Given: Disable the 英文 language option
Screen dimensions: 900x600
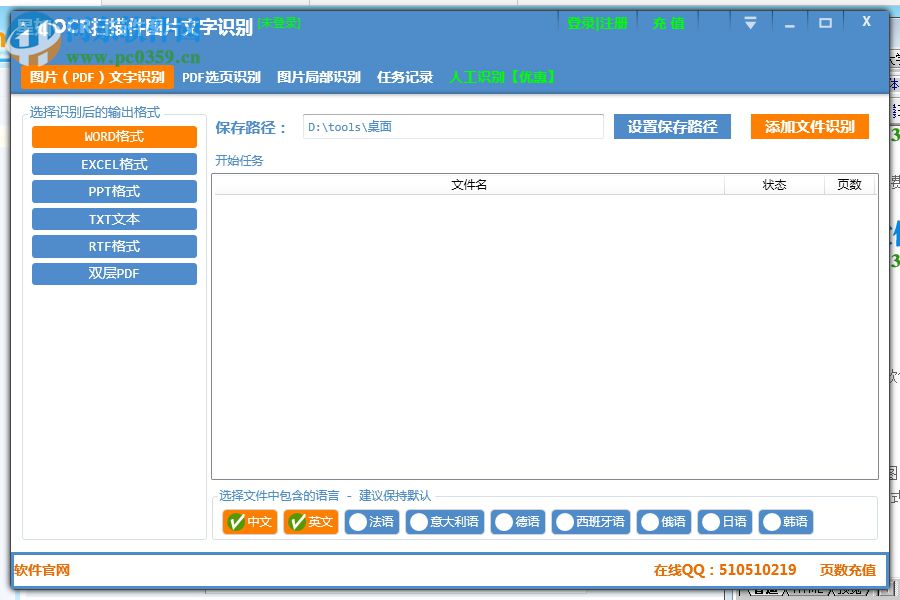Looking at the screenshot, I should pos(310,522).
